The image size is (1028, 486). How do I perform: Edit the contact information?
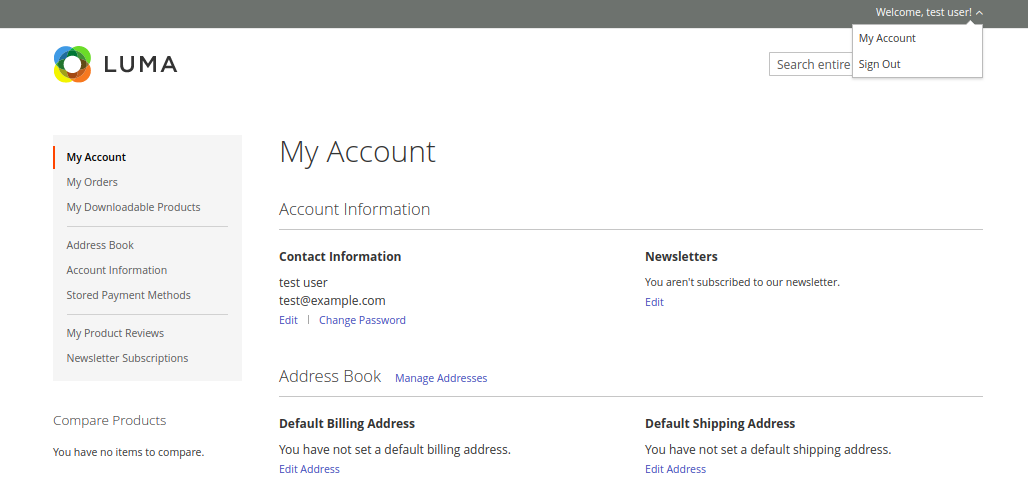click(288, 320)
